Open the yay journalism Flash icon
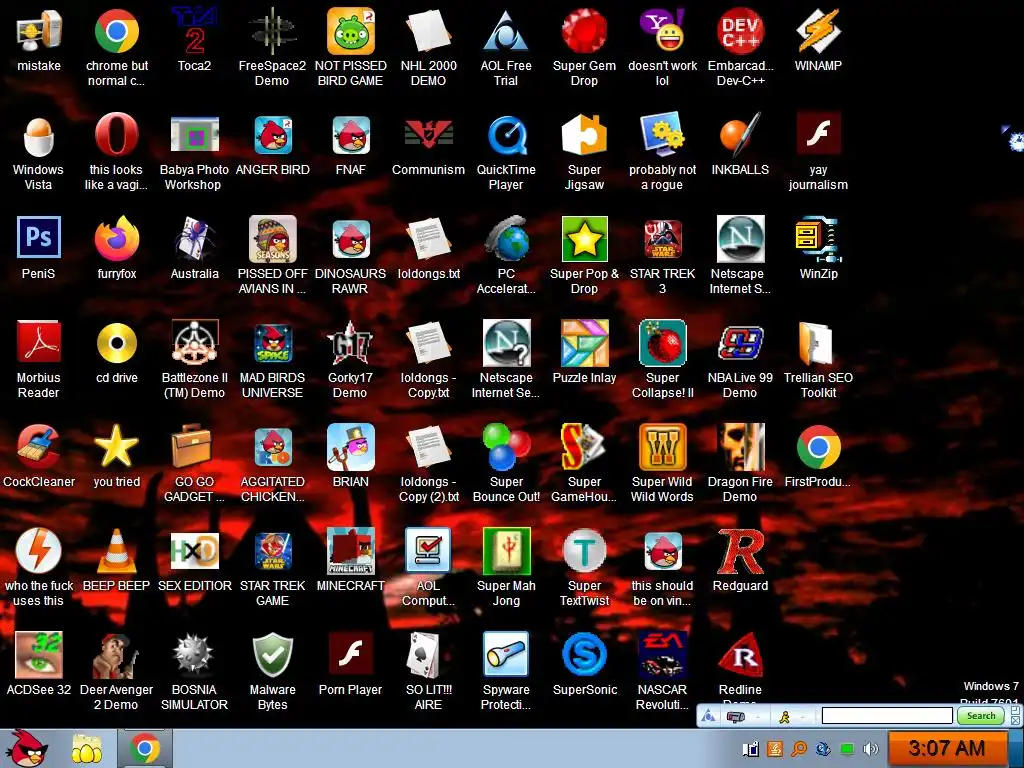Screen dimensions: 1024x768 [x=818, y=134]
